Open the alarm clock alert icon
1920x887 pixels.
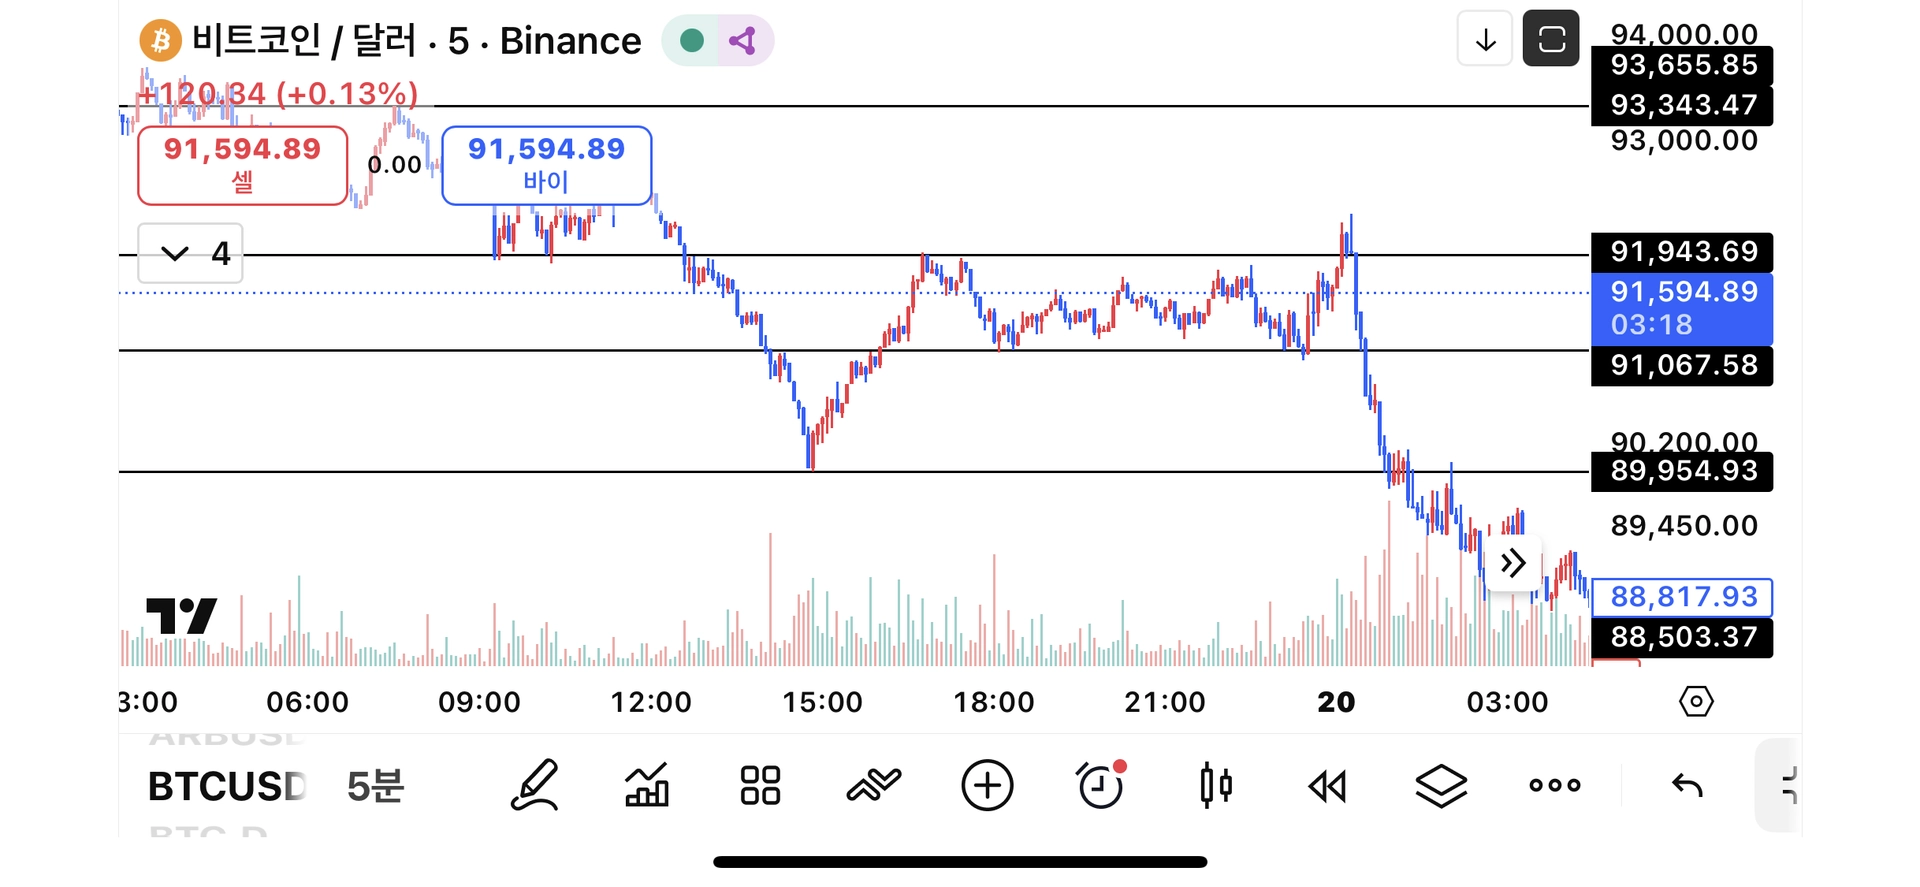pyautogui.click(x=1101, y=786)
